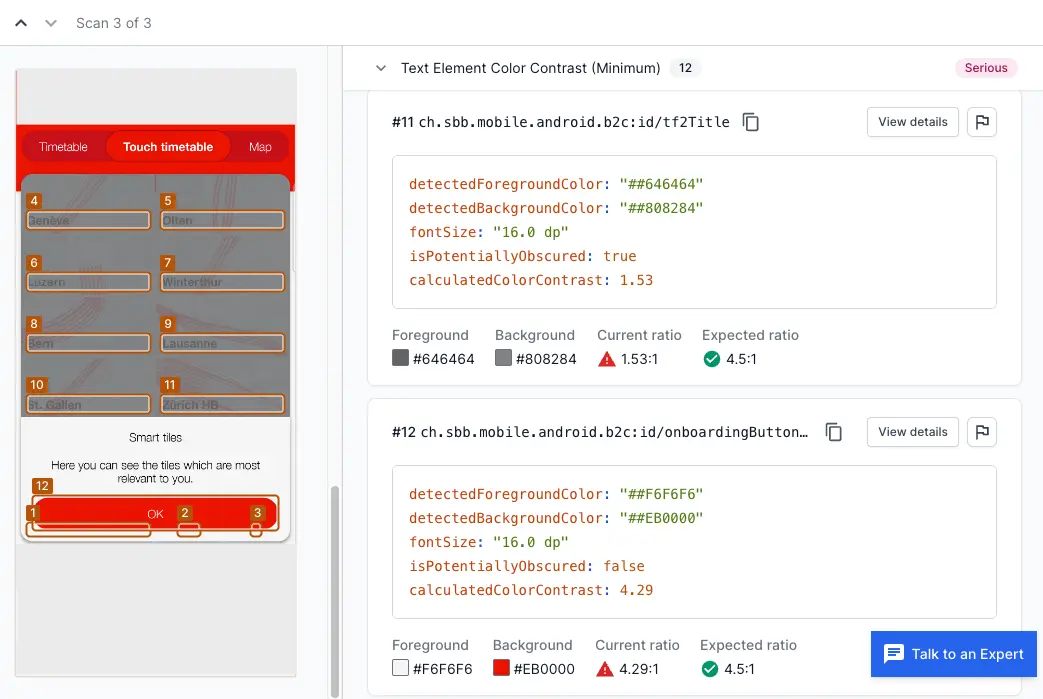Click the chat icon in Talk to an Expert
The width and height of the screenshot is (1043, 699).
[893, 654]
